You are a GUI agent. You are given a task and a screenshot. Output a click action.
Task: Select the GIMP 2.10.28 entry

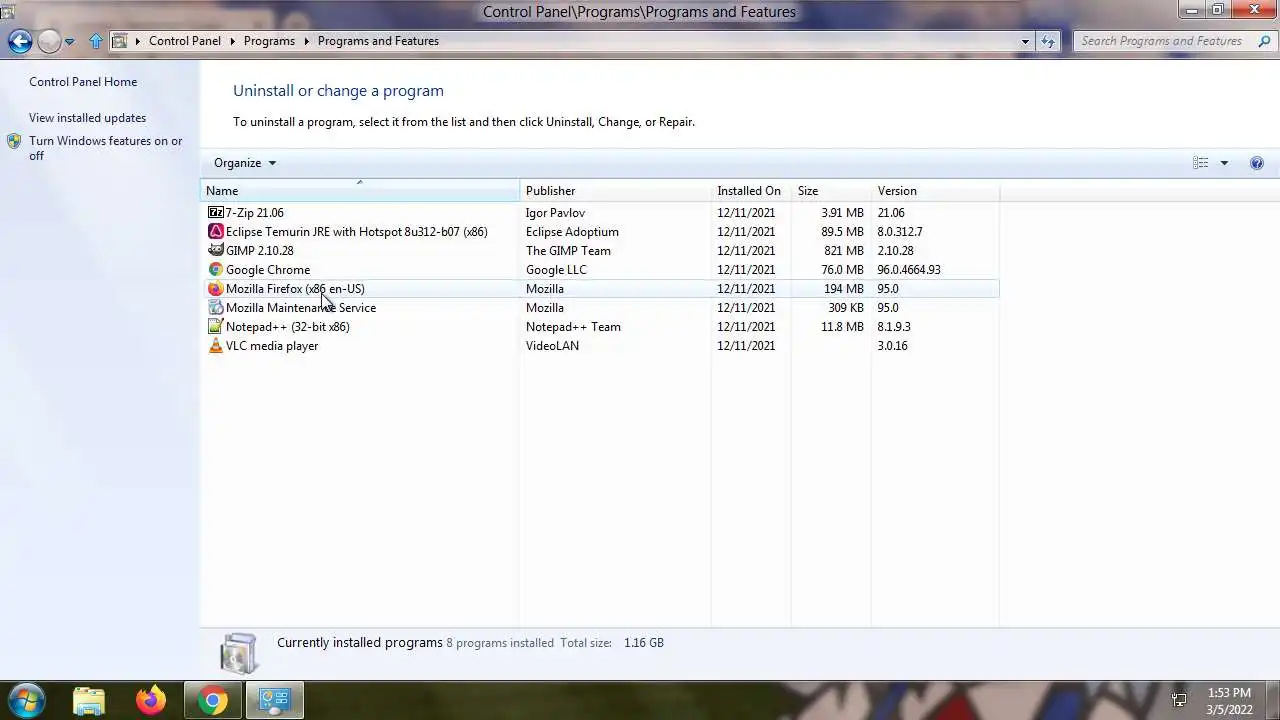click(x=260, y=250)
